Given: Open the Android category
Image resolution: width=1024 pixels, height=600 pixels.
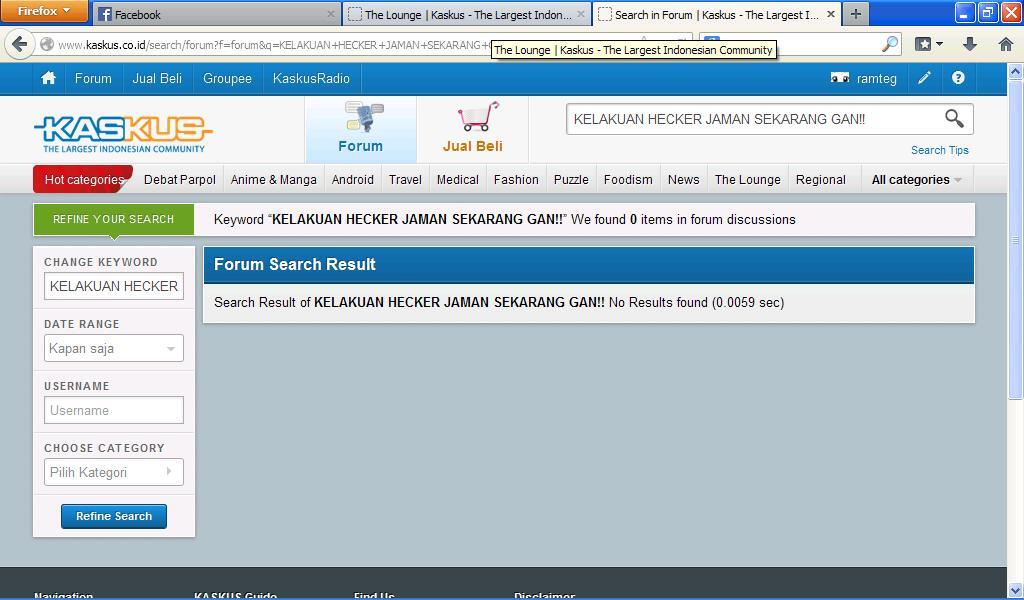Looking at the screenshot, I should click(353, 180).
